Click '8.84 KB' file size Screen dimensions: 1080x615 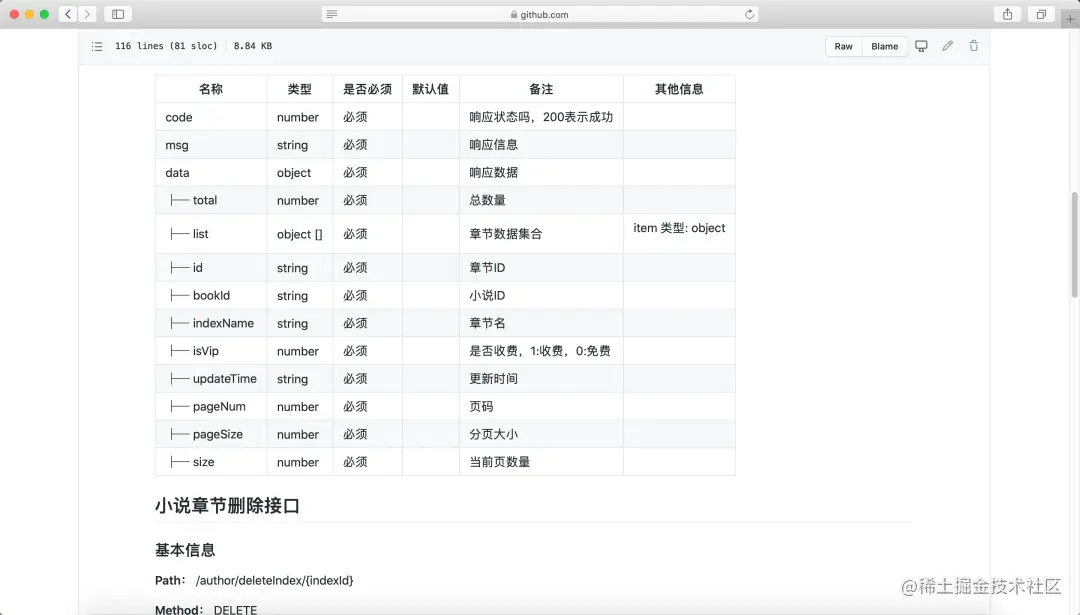253,46
